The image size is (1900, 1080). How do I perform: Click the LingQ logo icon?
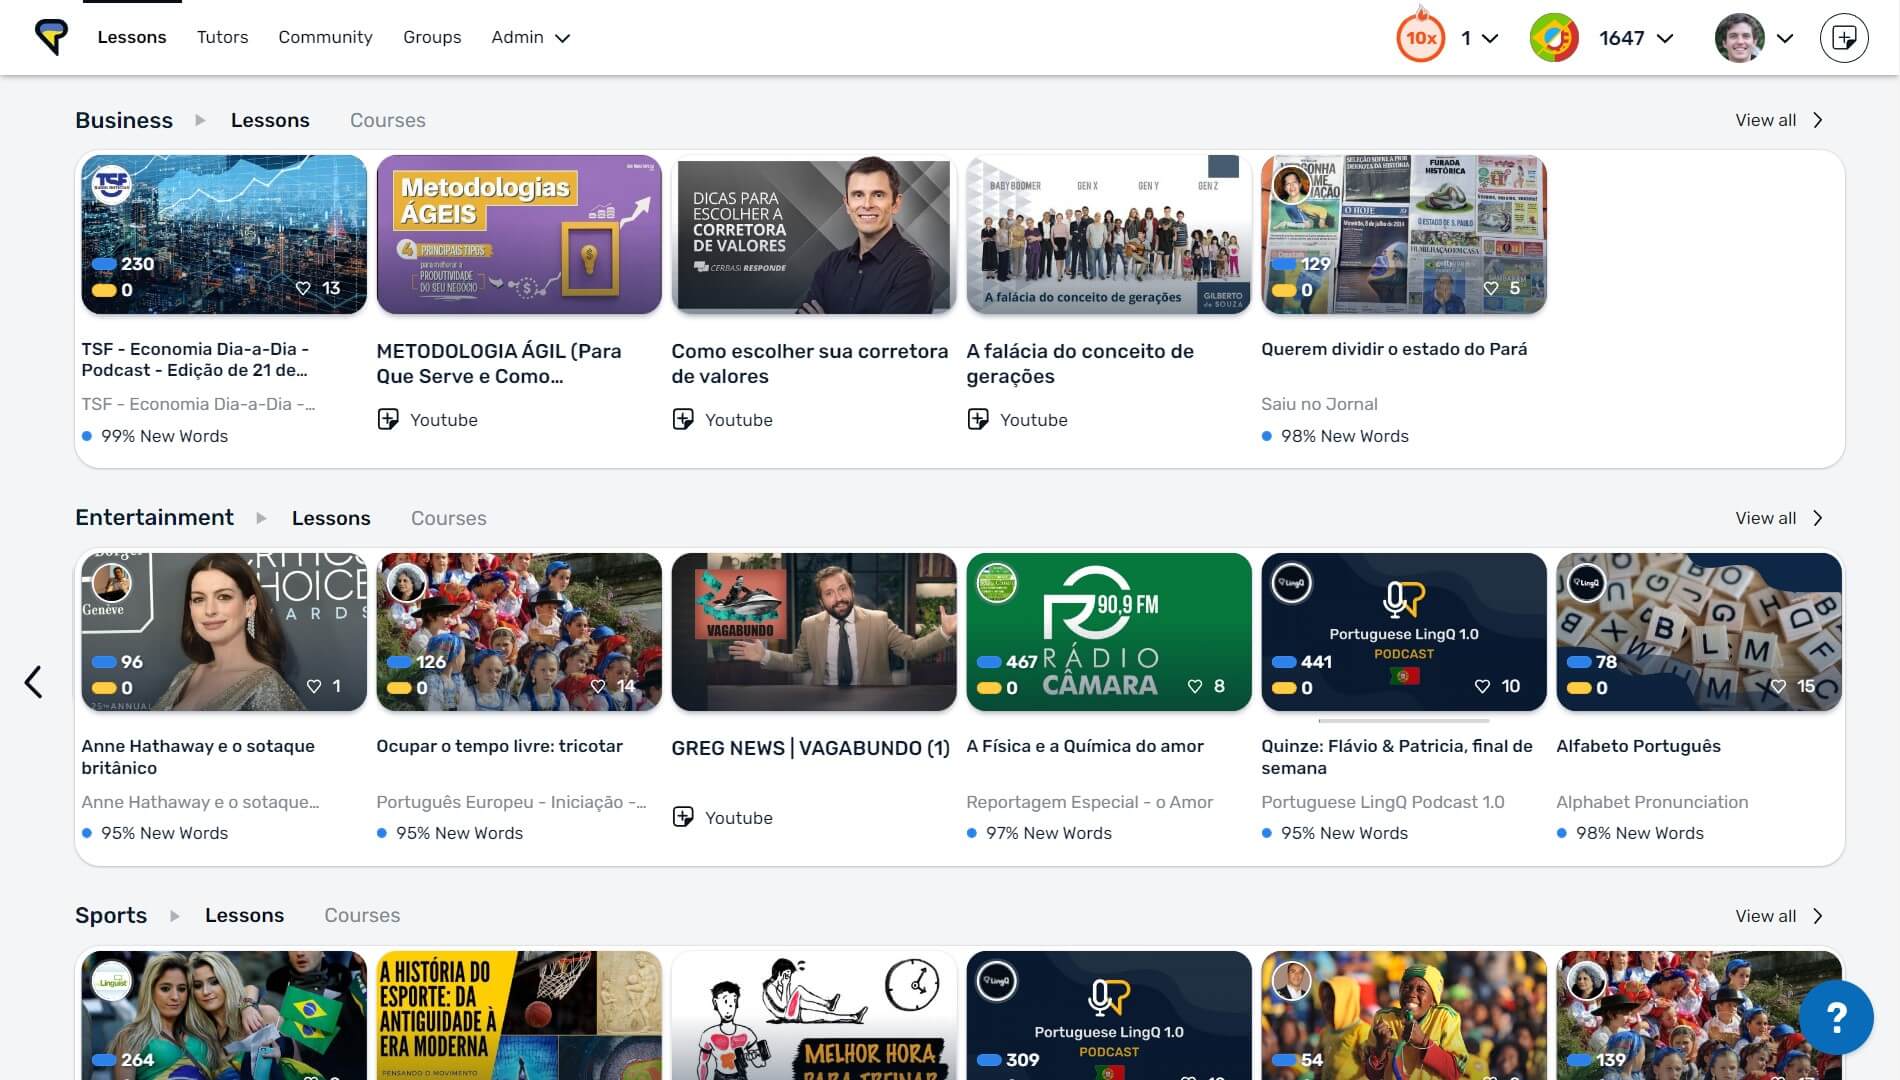[51, 37]
